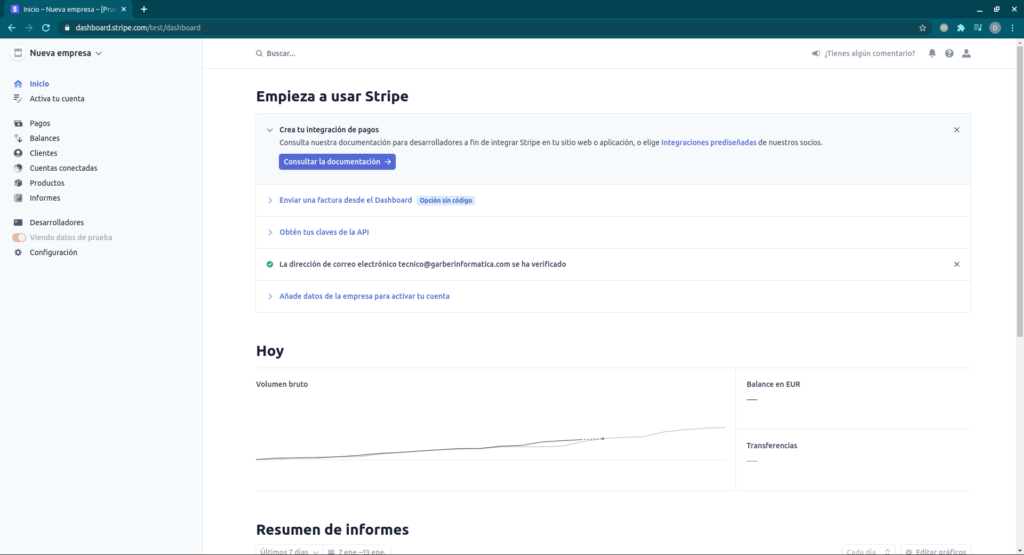Screen dimensions: 1024x555
Task: Click the Configuración gear icon
Action: (18, 253)
